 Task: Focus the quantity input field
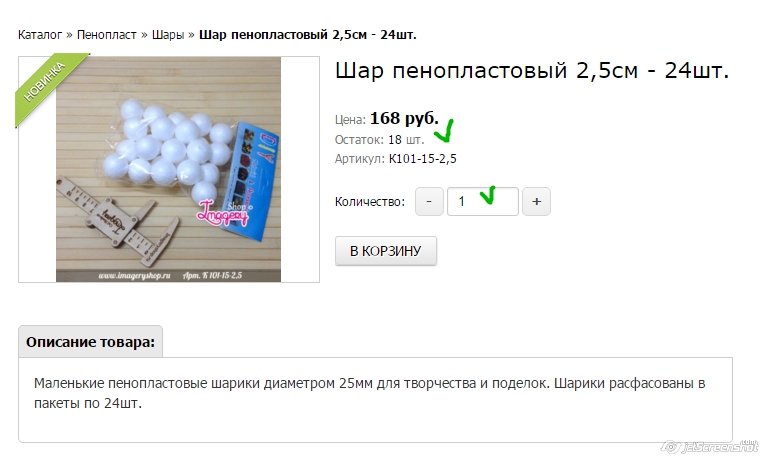[x=483, y=201]
